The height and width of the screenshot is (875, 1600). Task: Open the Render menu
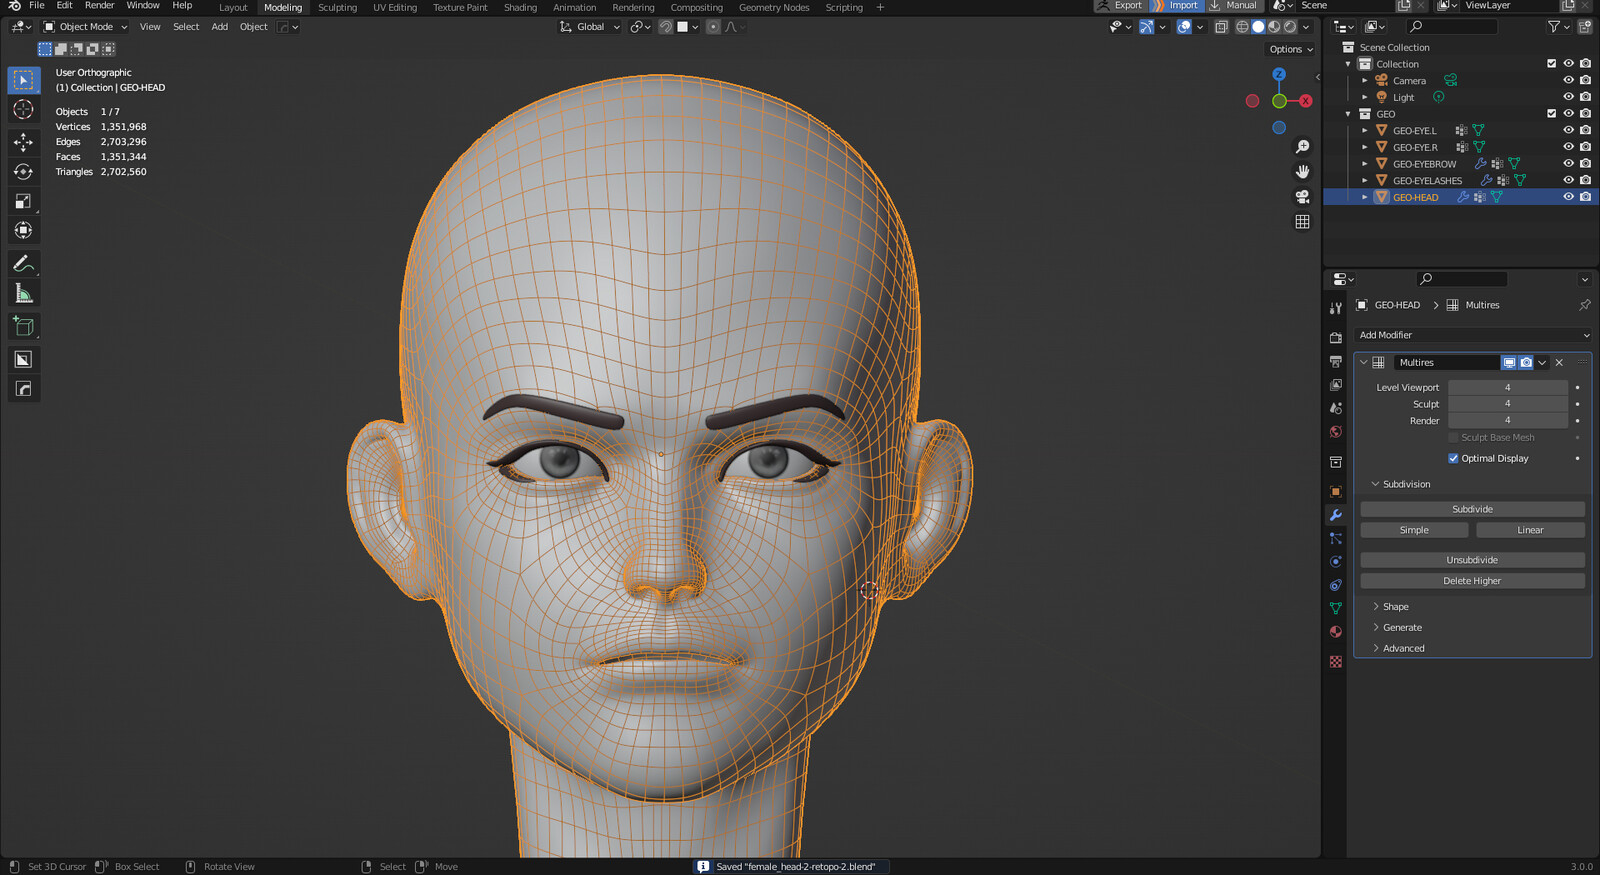click(99, 6)
